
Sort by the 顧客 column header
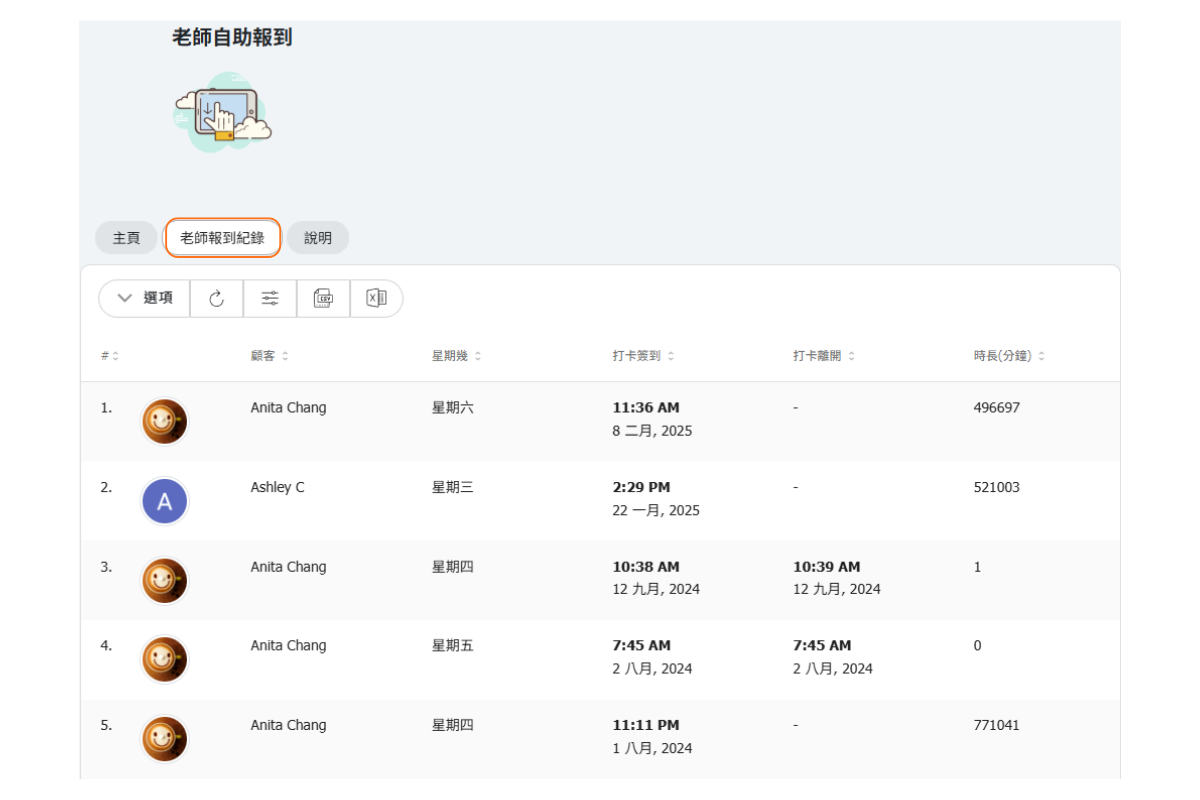[270, 356]
